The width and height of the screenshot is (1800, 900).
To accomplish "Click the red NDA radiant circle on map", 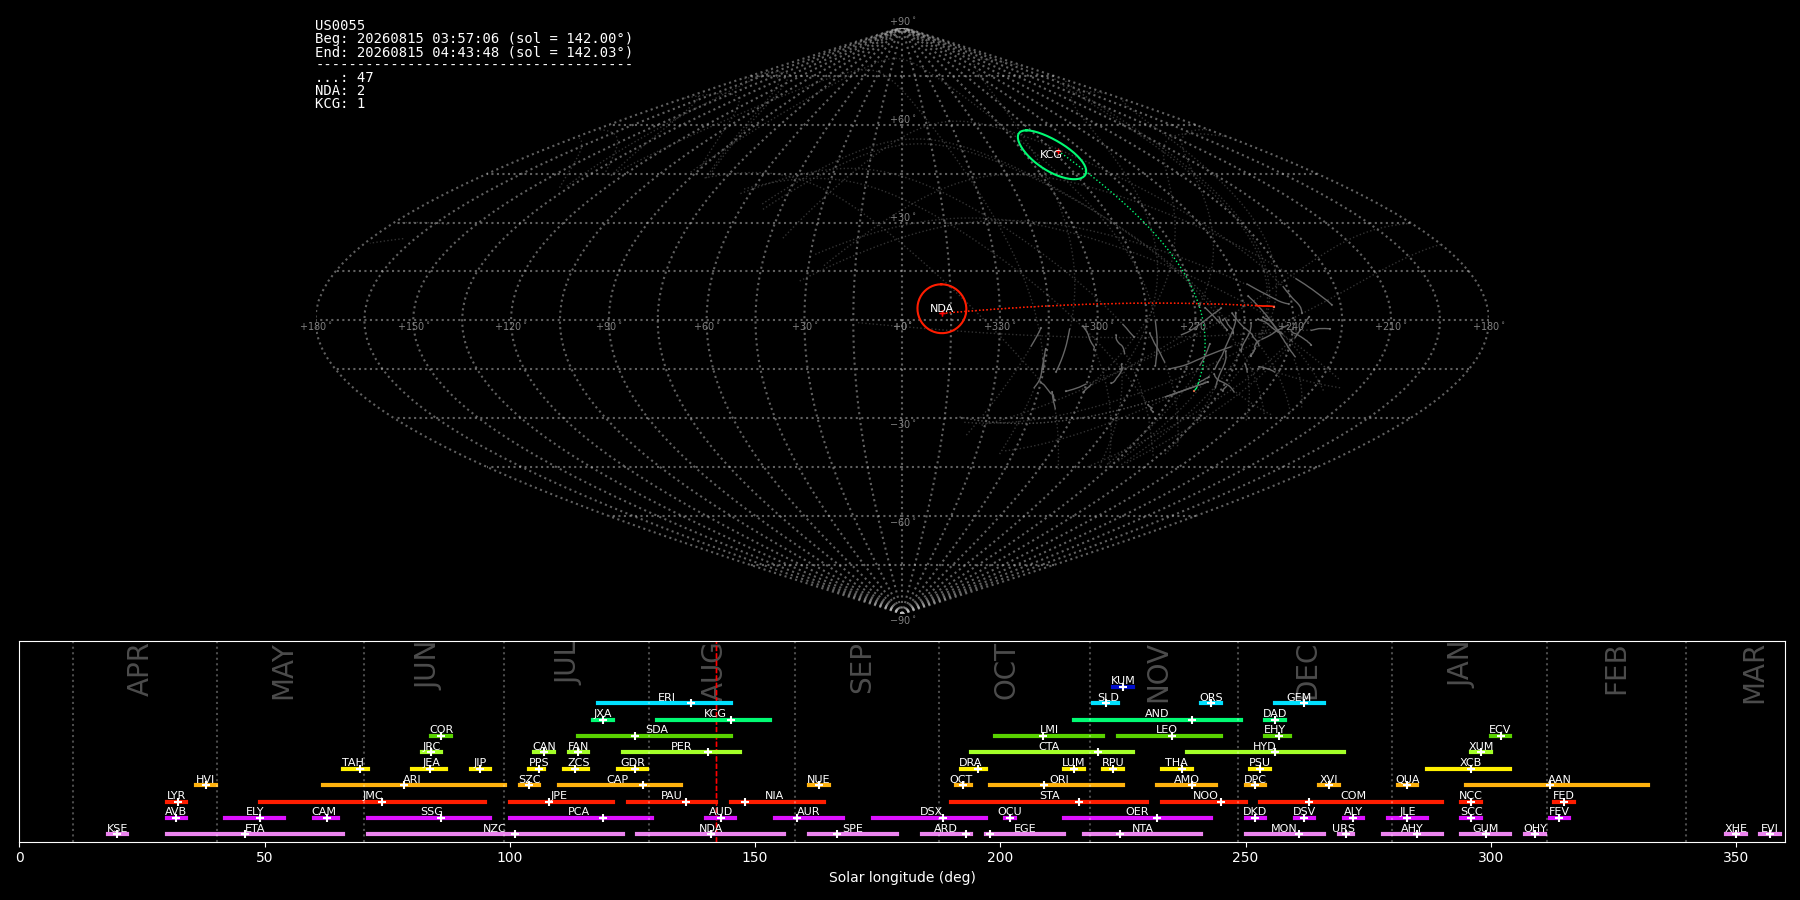I will [942, 308].
